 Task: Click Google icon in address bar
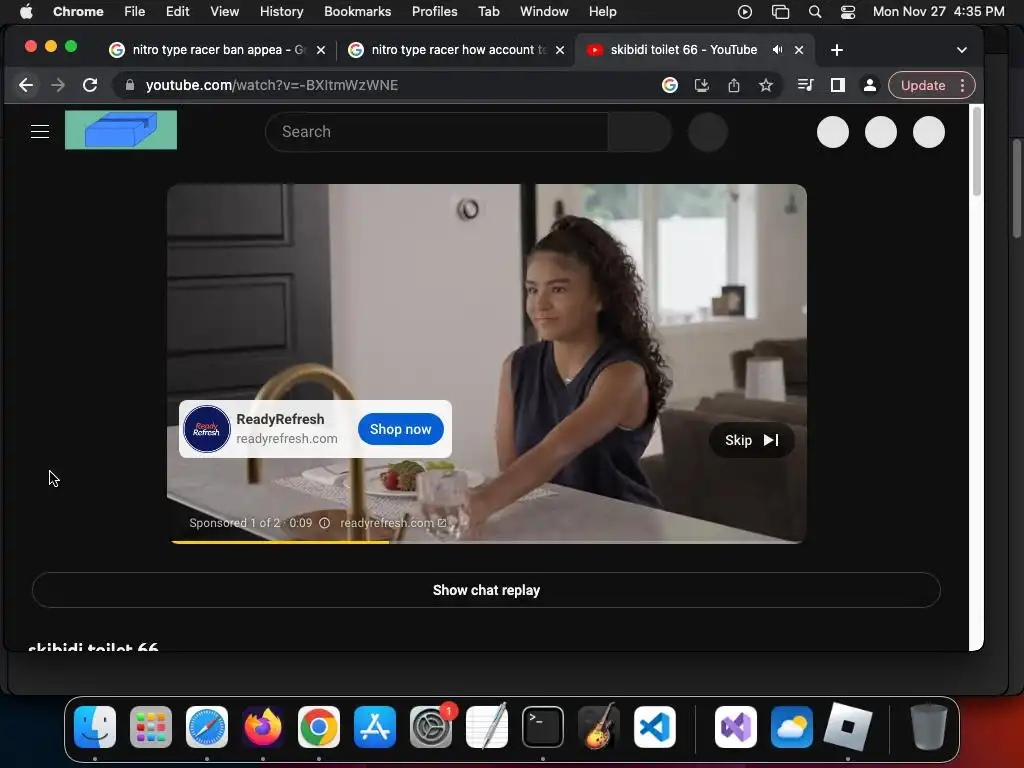(669, 86)
